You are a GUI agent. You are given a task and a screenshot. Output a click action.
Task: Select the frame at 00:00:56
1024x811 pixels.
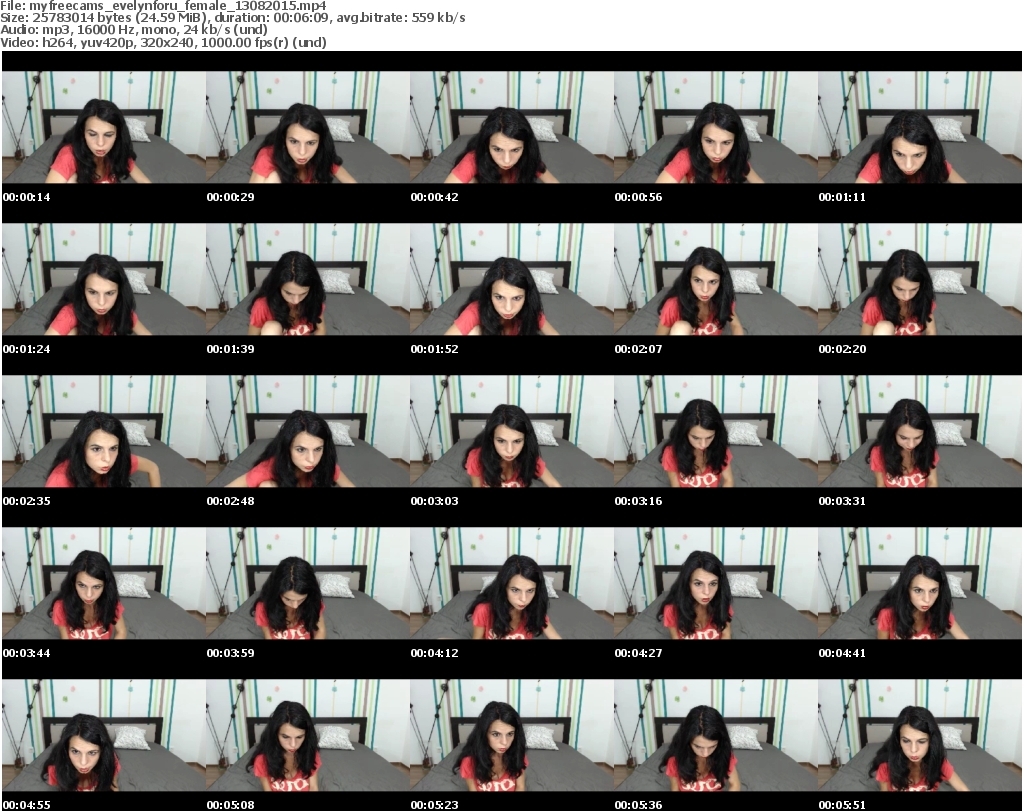(x=716, y=127)
